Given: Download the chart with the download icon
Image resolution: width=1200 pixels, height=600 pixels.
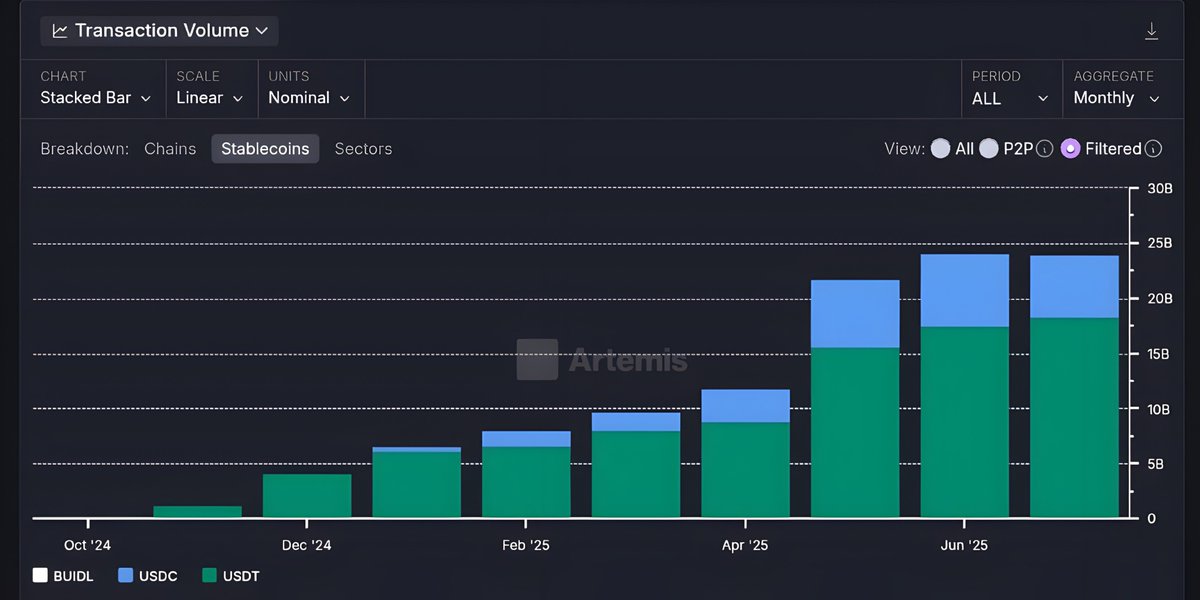Looking at the screenshot, I should pos(1151,31).
